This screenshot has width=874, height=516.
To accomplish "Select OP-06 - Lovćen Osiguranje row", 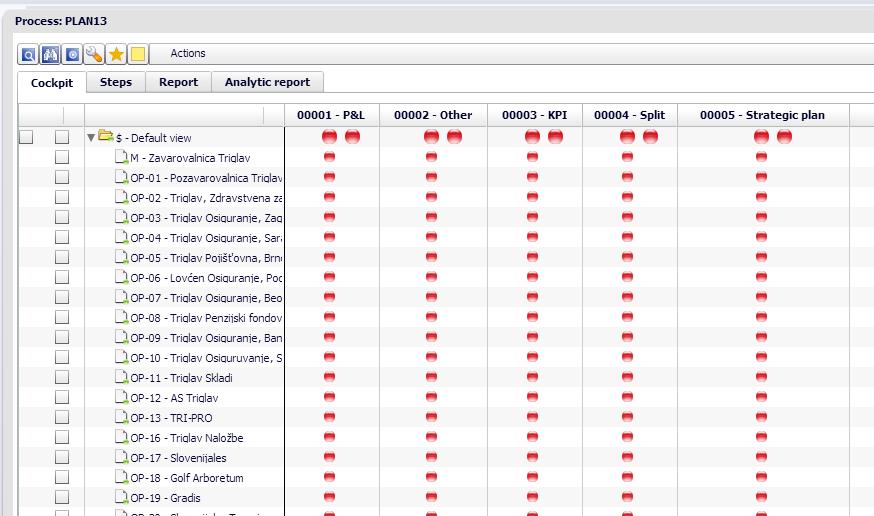I will click(206, 278).
